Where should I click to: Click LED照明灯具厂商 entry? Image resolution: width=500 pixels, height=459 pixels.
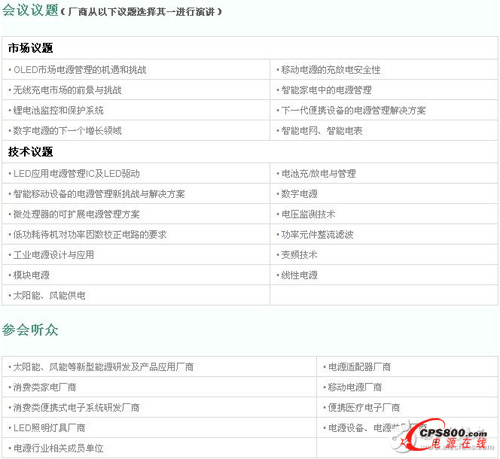[x=49, y=428]
